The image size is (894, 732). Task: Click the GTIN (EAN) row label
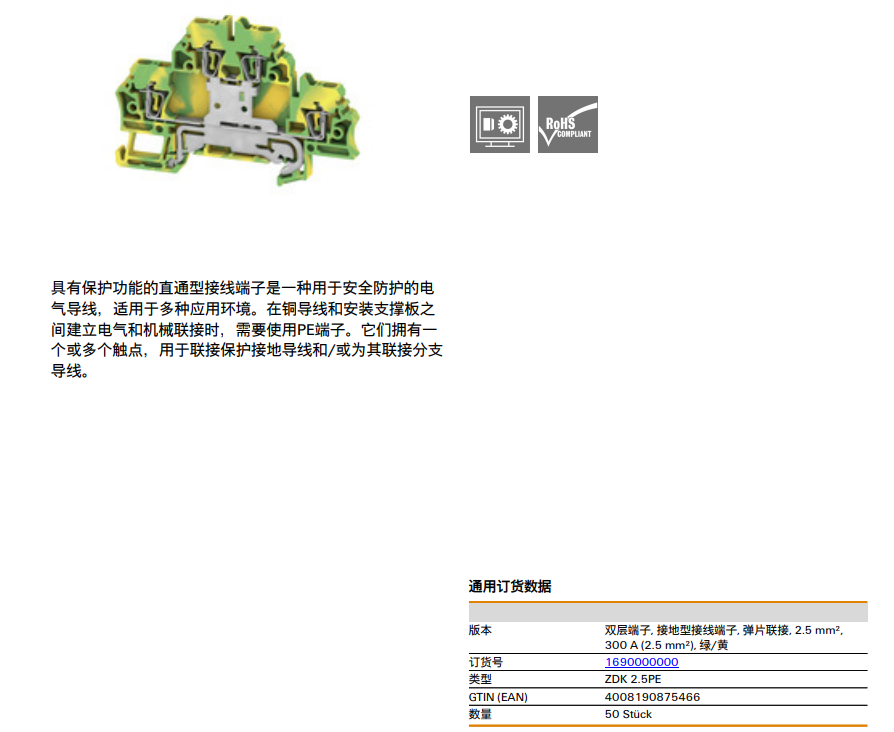(499, 697)
